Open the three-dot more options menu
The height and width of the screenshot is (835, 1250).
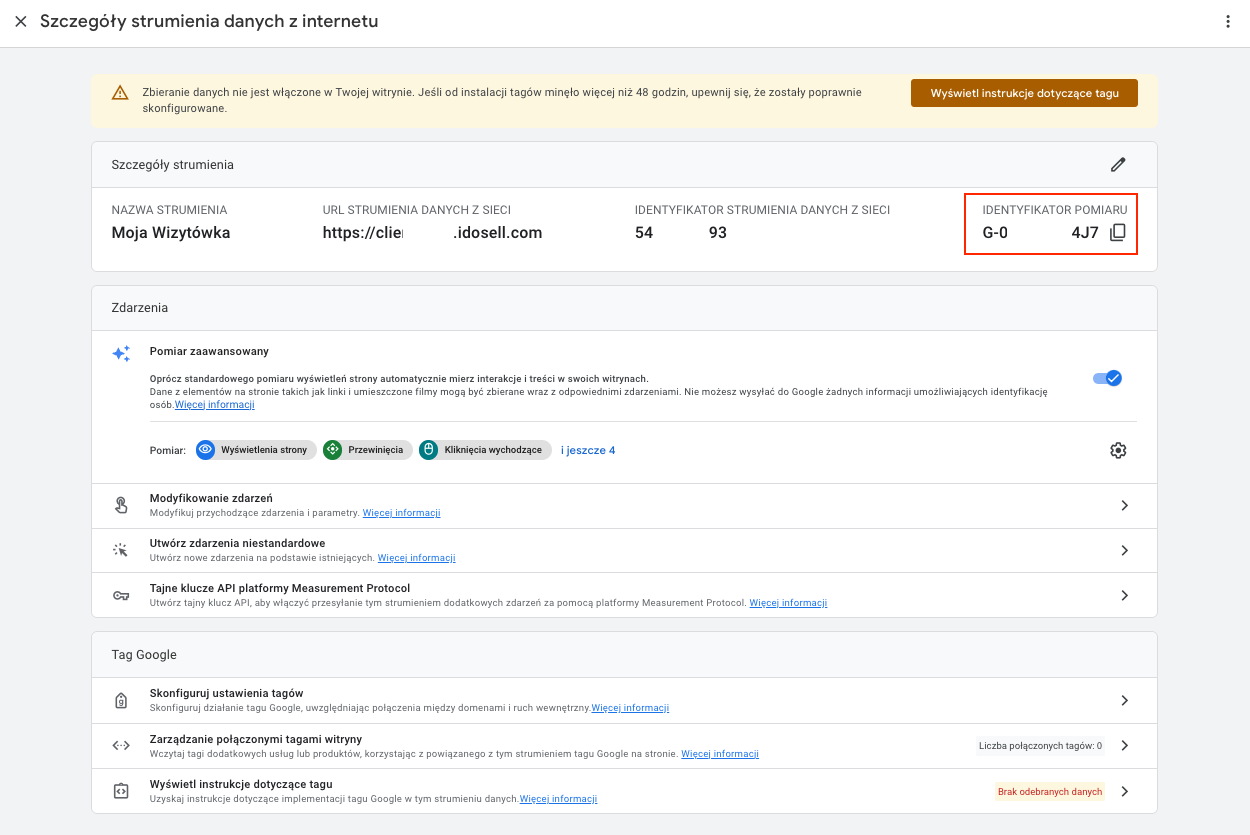[x=1228, y=21]
